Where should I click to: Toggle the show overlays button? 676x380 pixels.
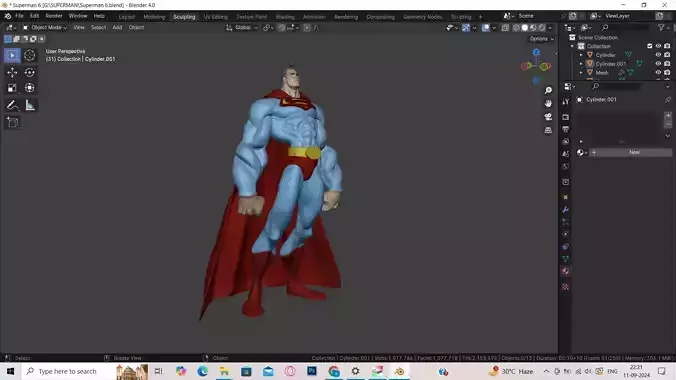(486, 28)
